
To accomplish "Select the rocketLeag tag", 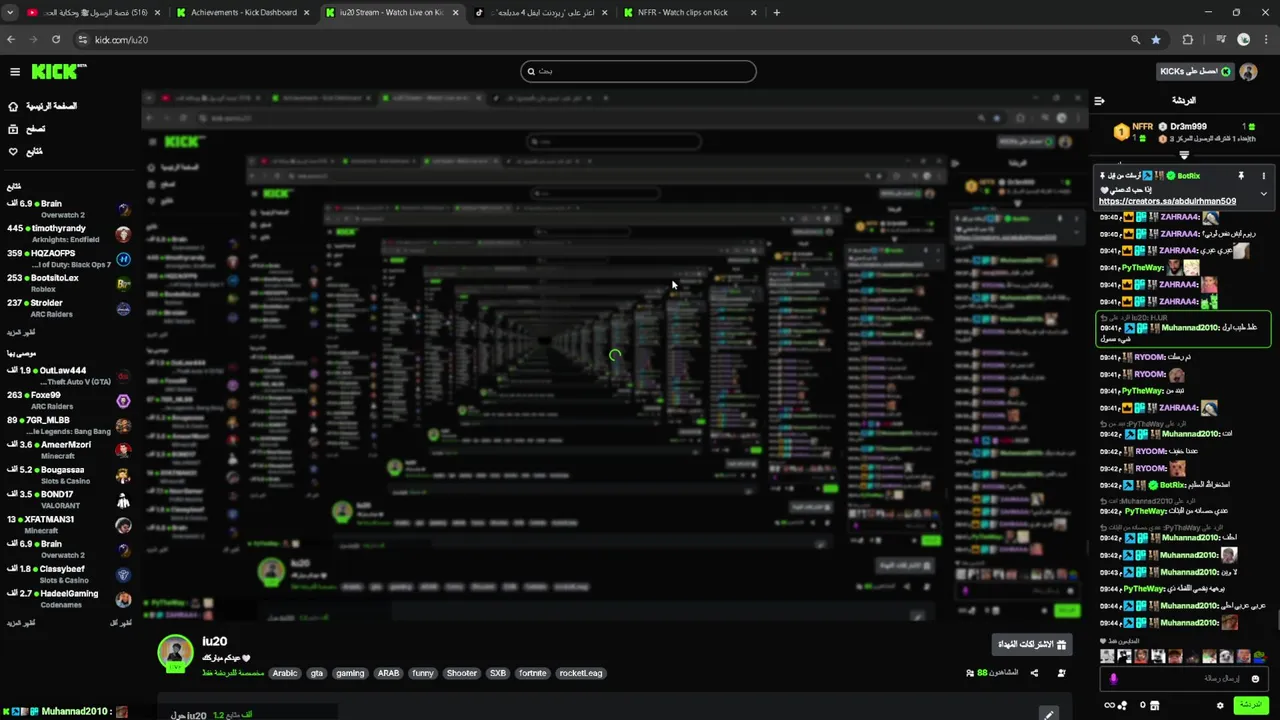I will click(581, 673).
